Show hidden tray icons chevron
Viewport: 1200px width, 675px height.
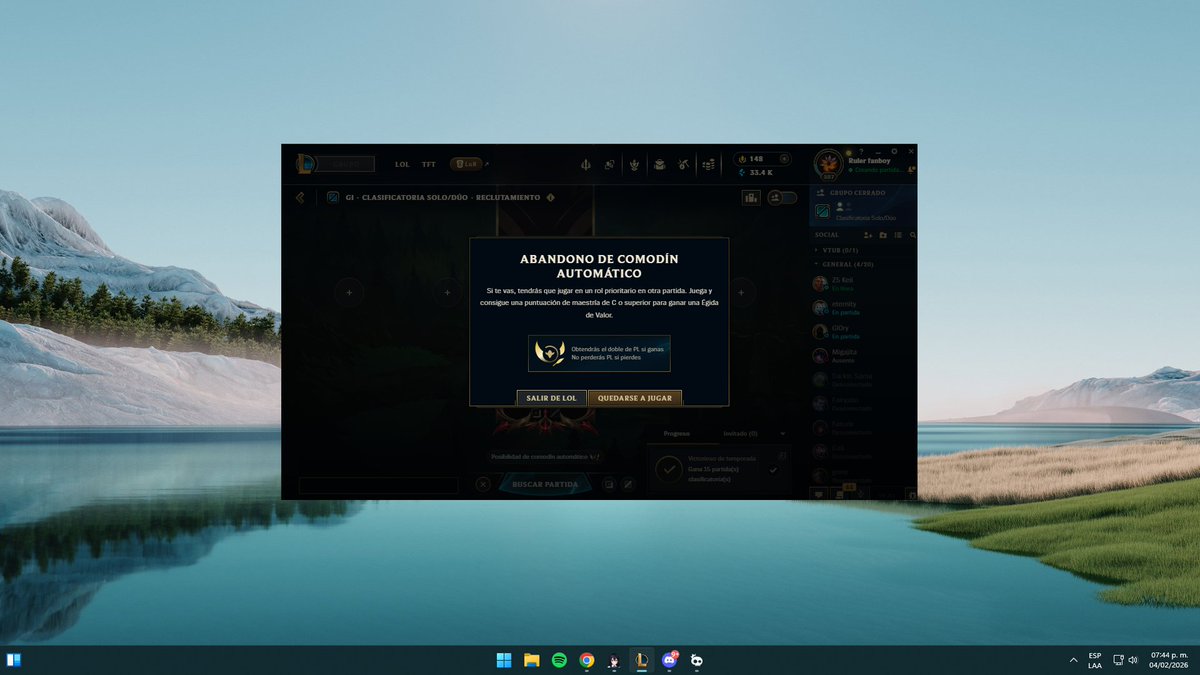pos(1073,660)
